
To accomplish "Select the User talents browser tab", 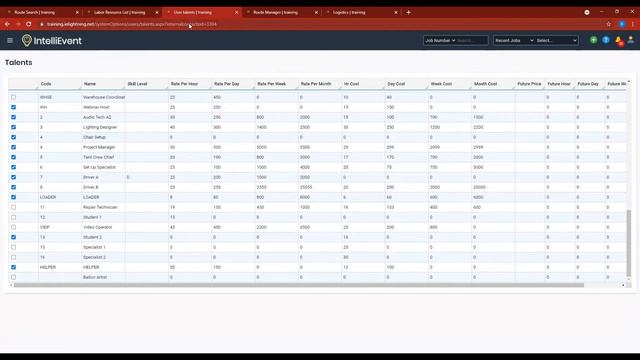I will 201,12.
